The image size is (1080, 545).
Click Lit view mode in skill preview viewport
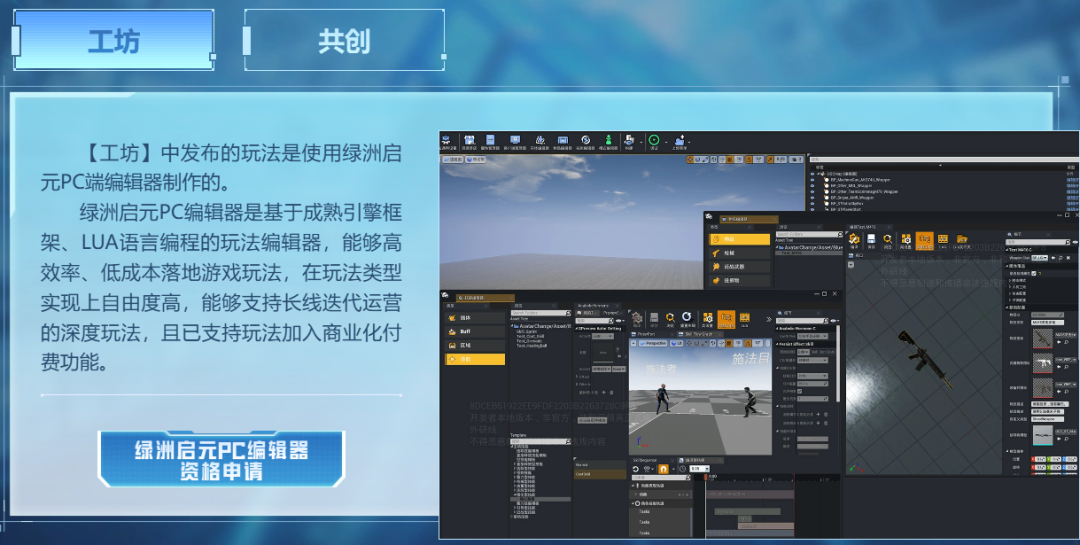pyautogui.click(x=676, y=343)
